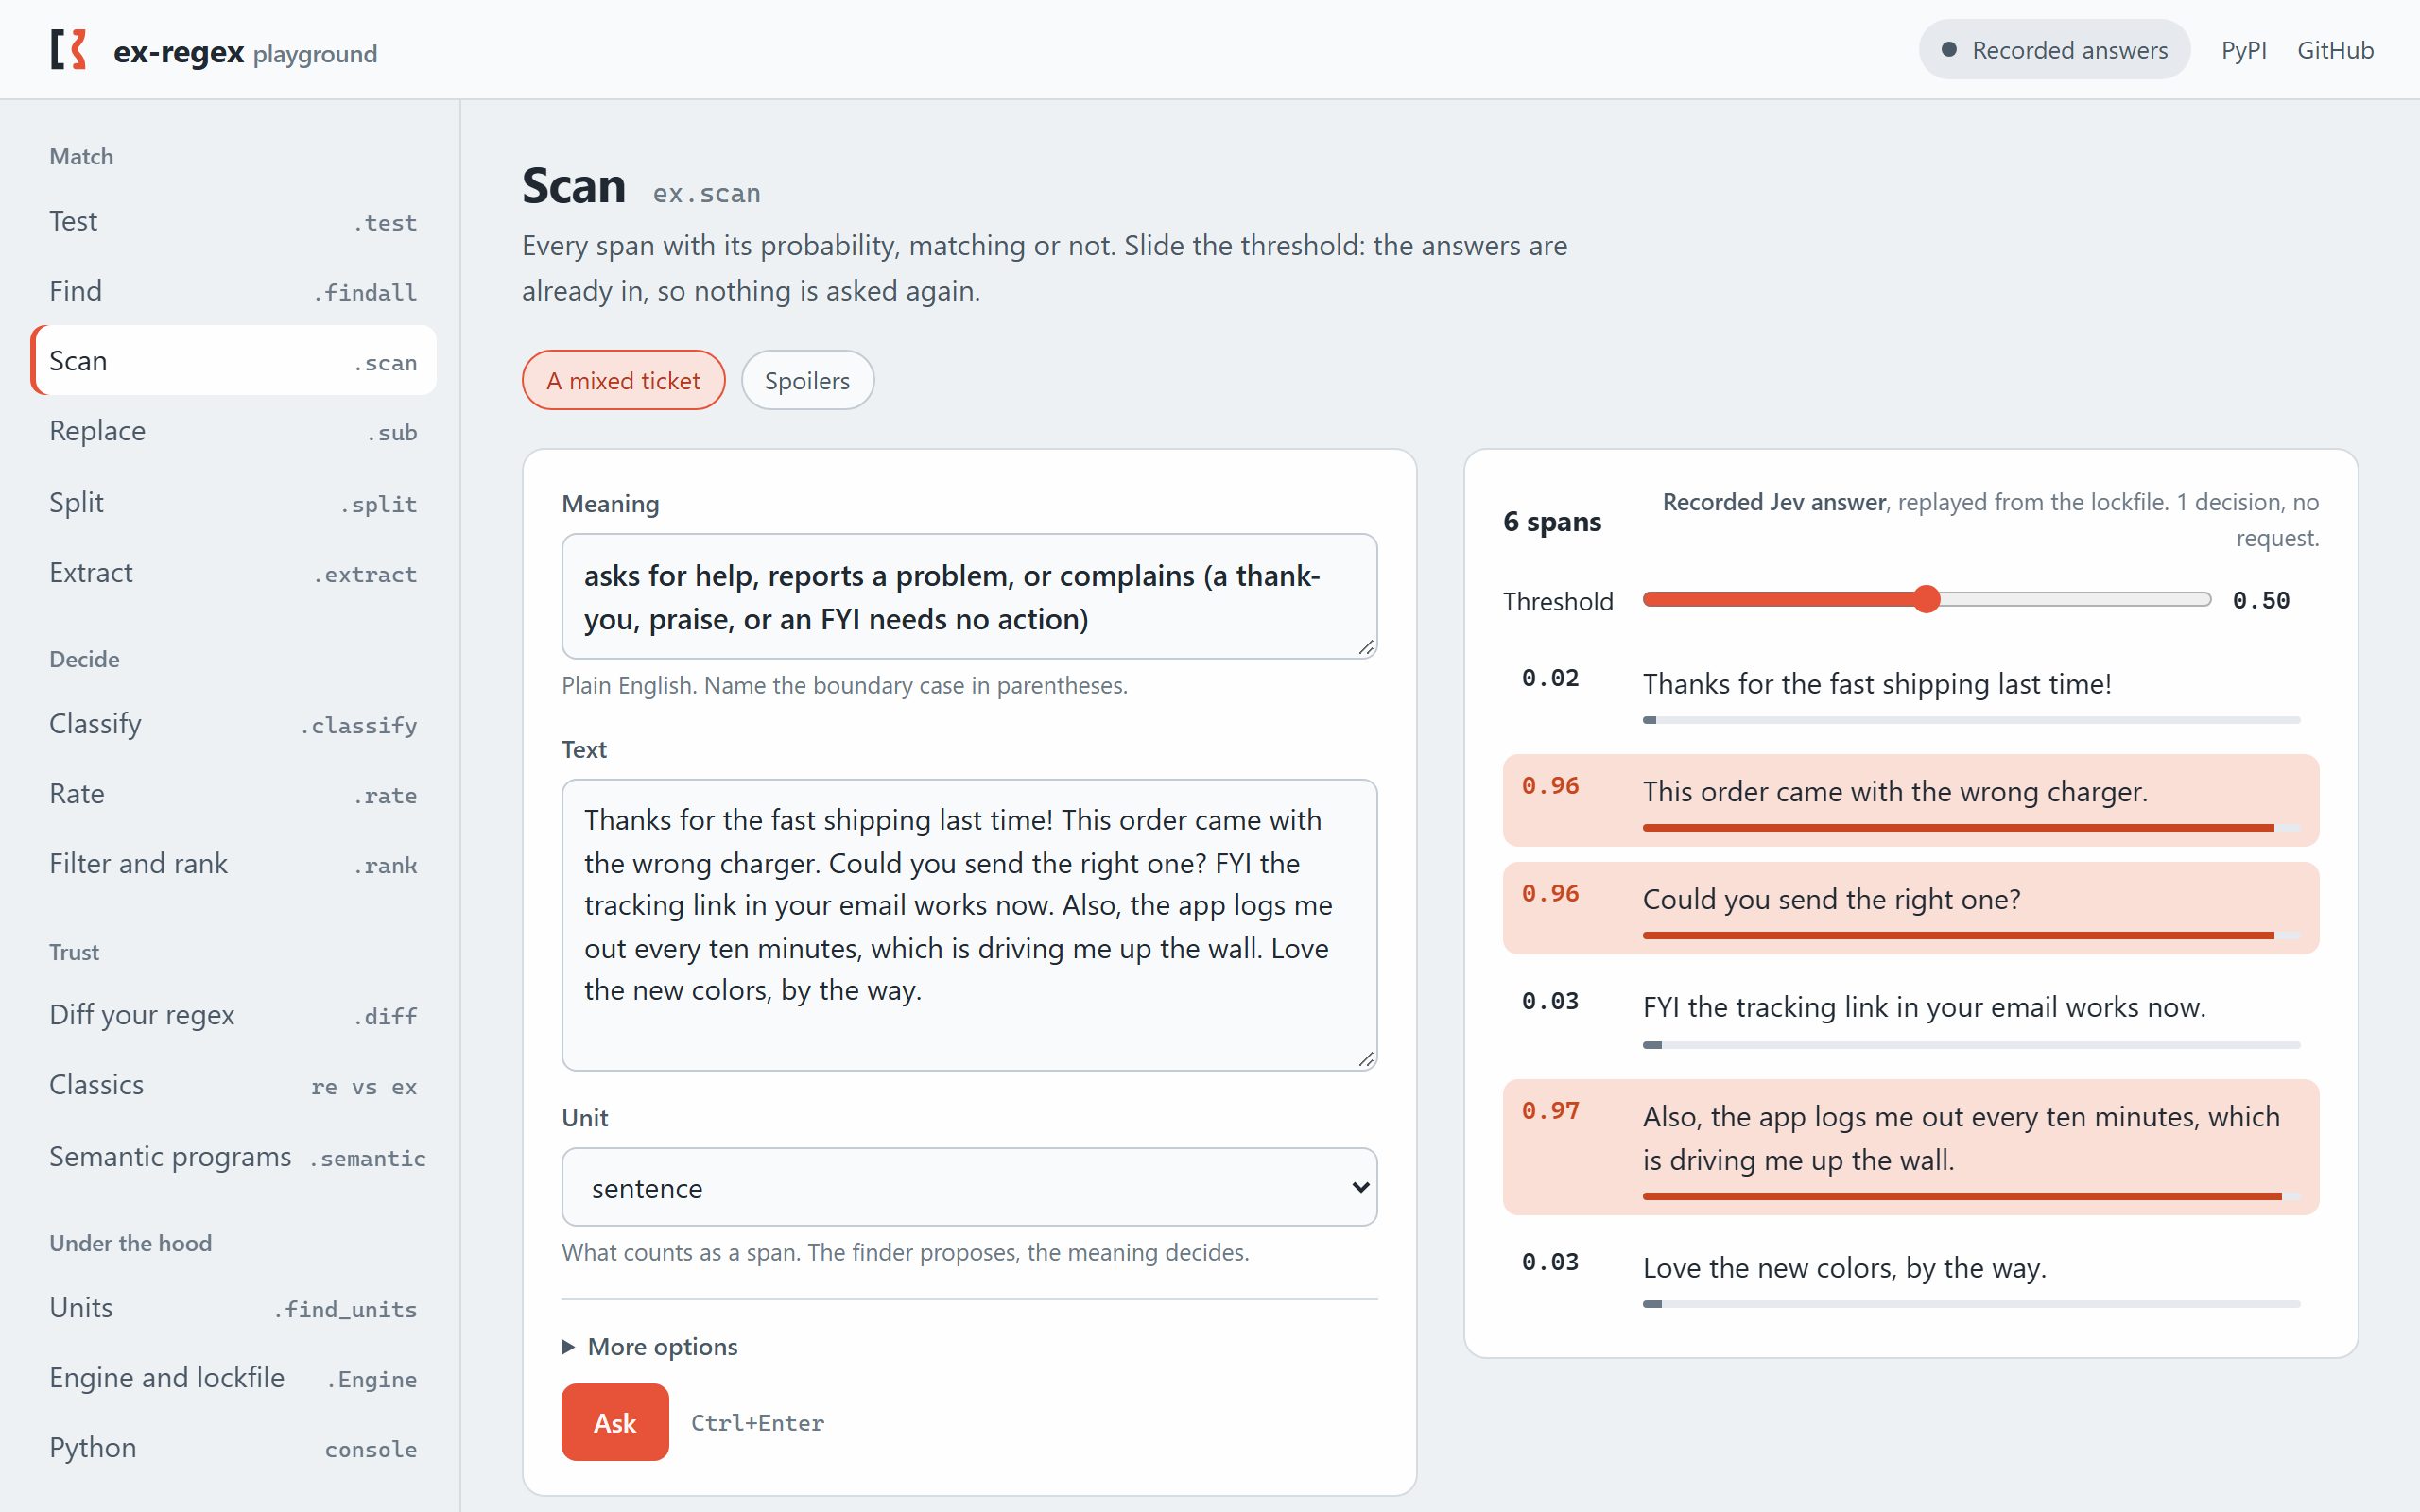Open Semantic programs page

233,1157
